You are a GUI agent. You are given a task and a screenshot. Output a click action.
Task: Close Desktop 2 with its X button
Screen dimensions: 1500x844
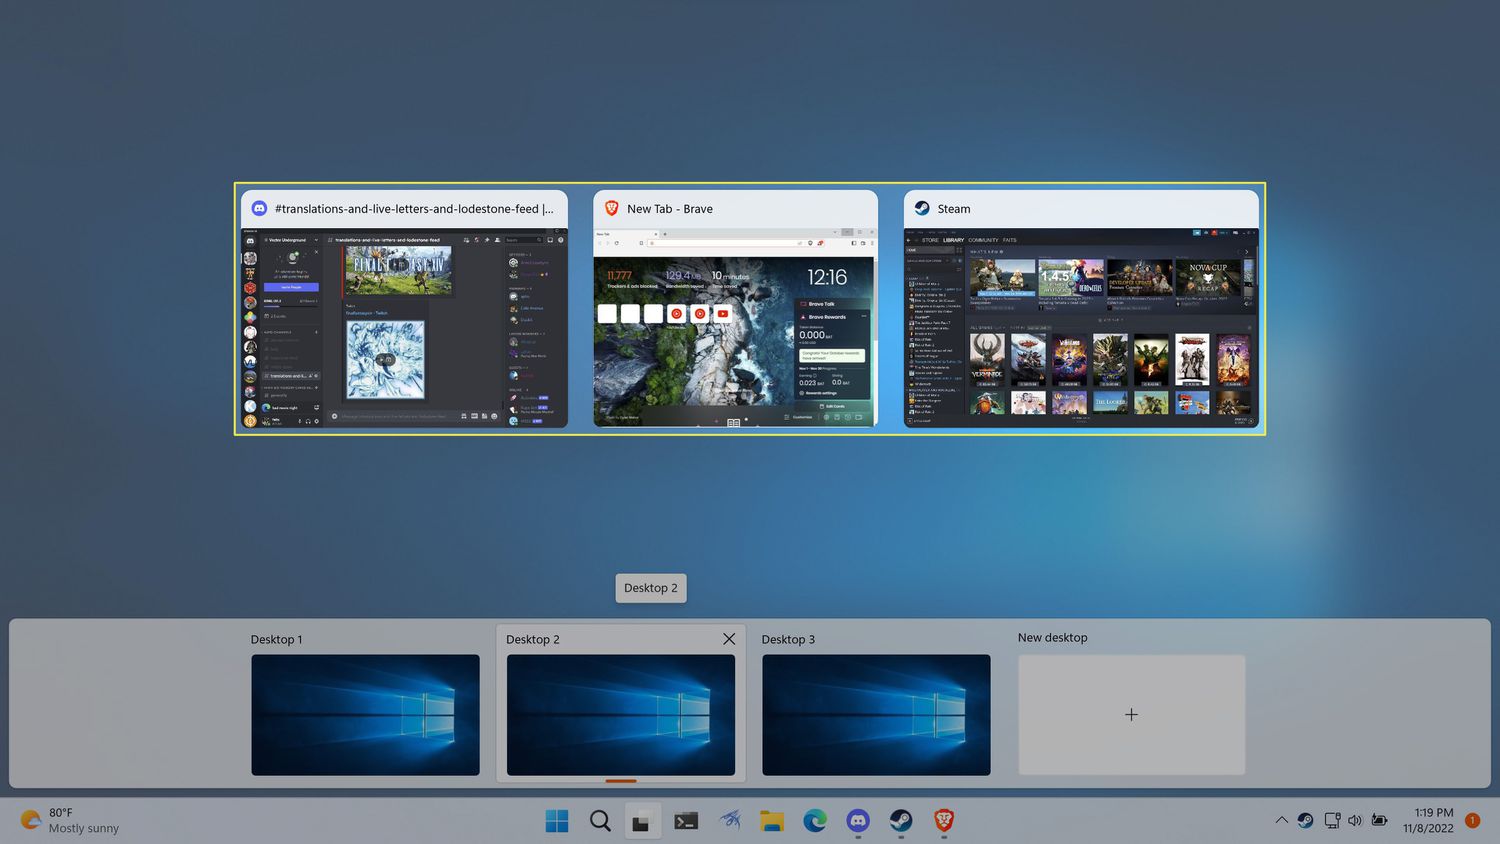[x=729, y=639]
